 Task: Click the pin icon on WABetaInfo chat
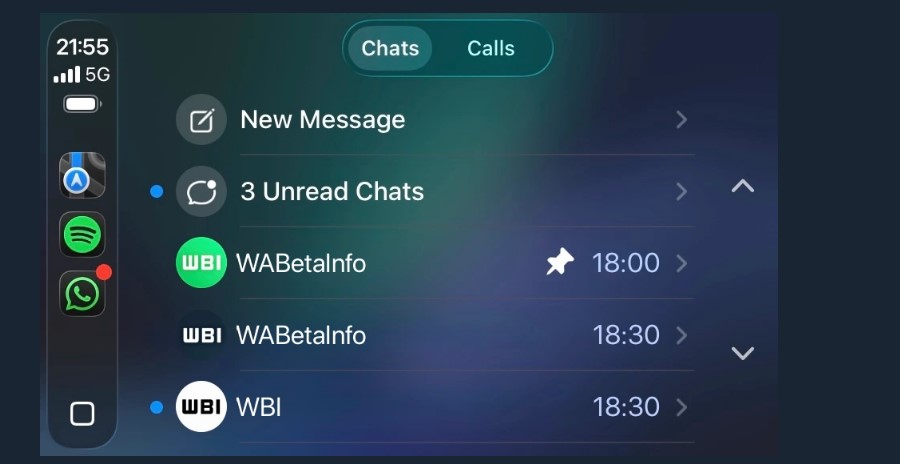click(560, 262)
